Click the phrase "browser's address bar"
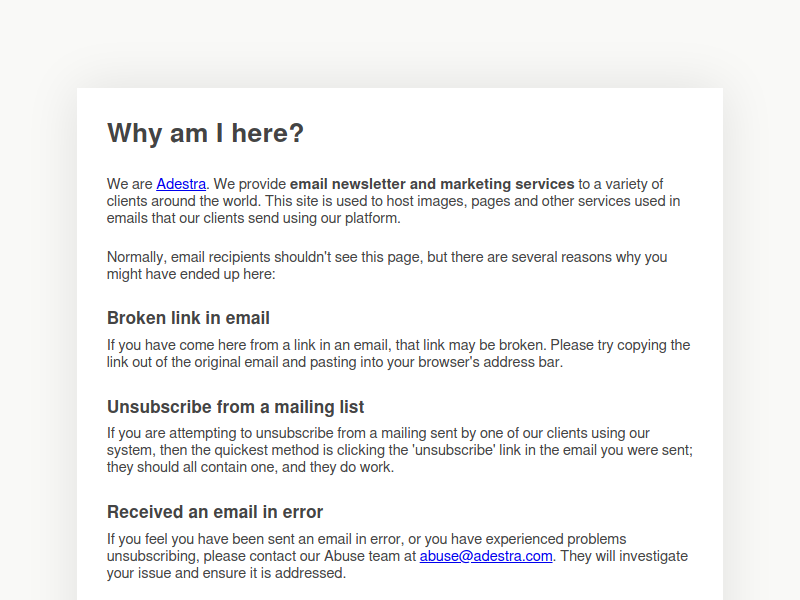This screenshot has height=600, width=800. coord(490,362)
